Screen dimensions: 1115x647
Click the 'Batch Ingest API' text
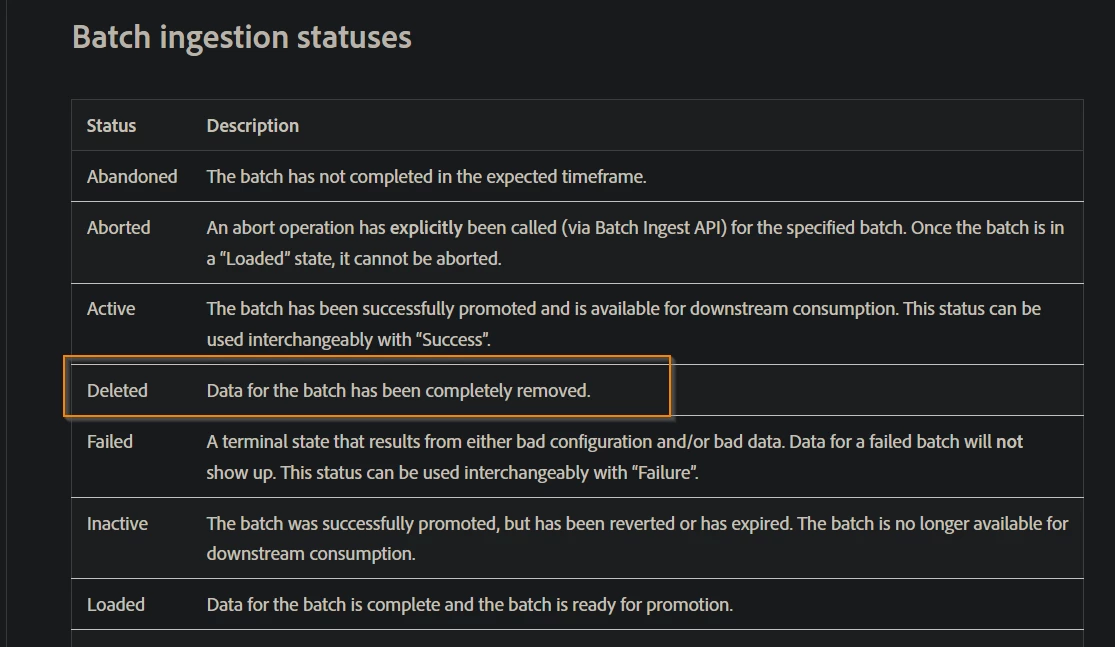coord(659,228)
